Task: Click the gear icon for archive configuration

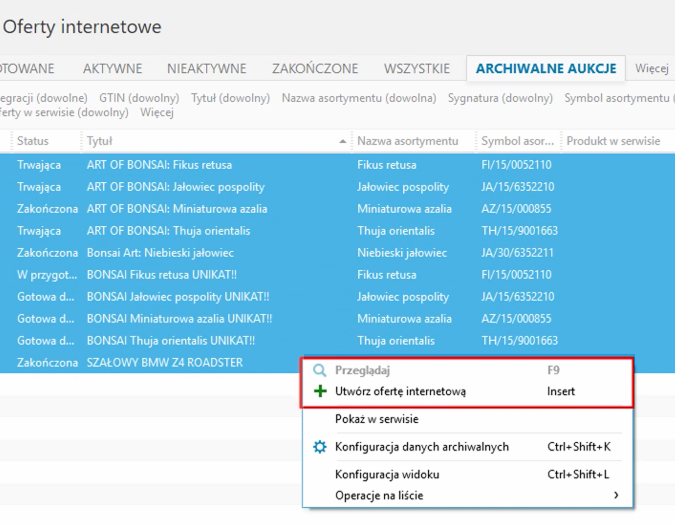Action: pyautogui.click(x=320, y=447)
